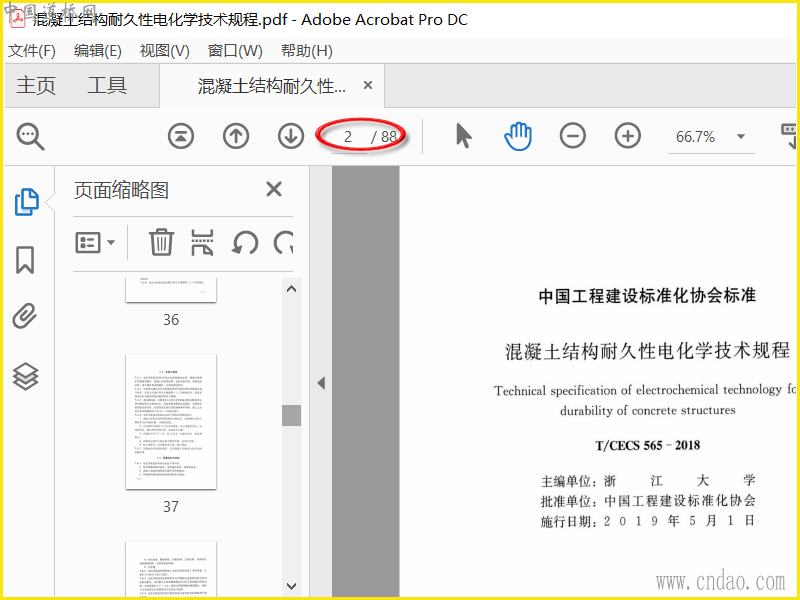The width and height of the screenshot is (800, 600).
Task: Select the thumbnail below page 37
Action: pos(171,569)
